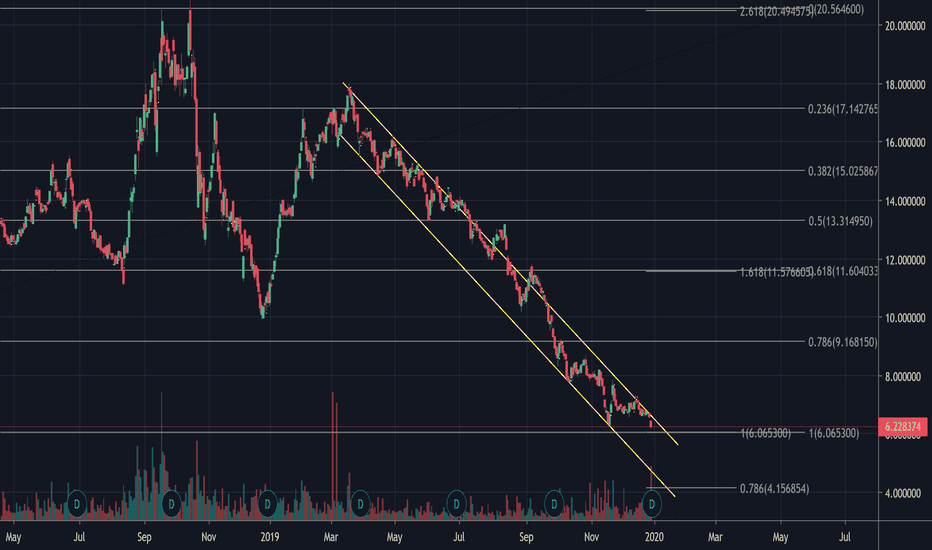Click the Nov label left of 2019
The height and width of the screenshot is (550, 932).
pyautogui.click(x=209, y=537)
